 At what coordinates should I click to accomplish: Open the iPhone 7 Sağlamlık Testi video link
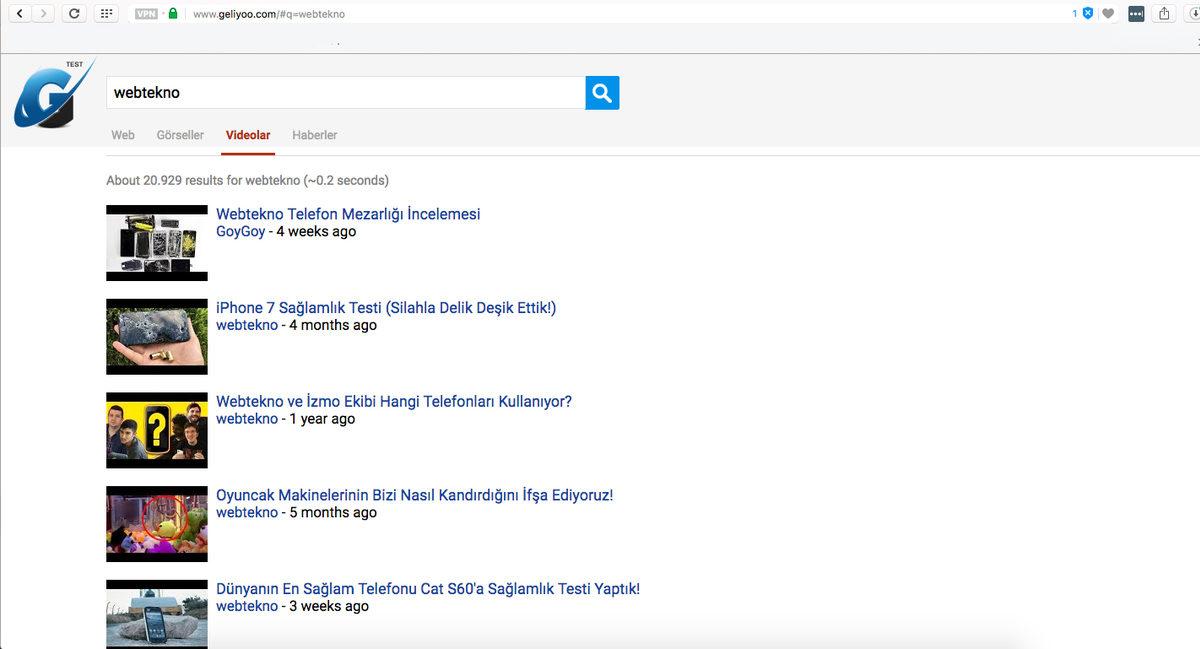point(385,307)
